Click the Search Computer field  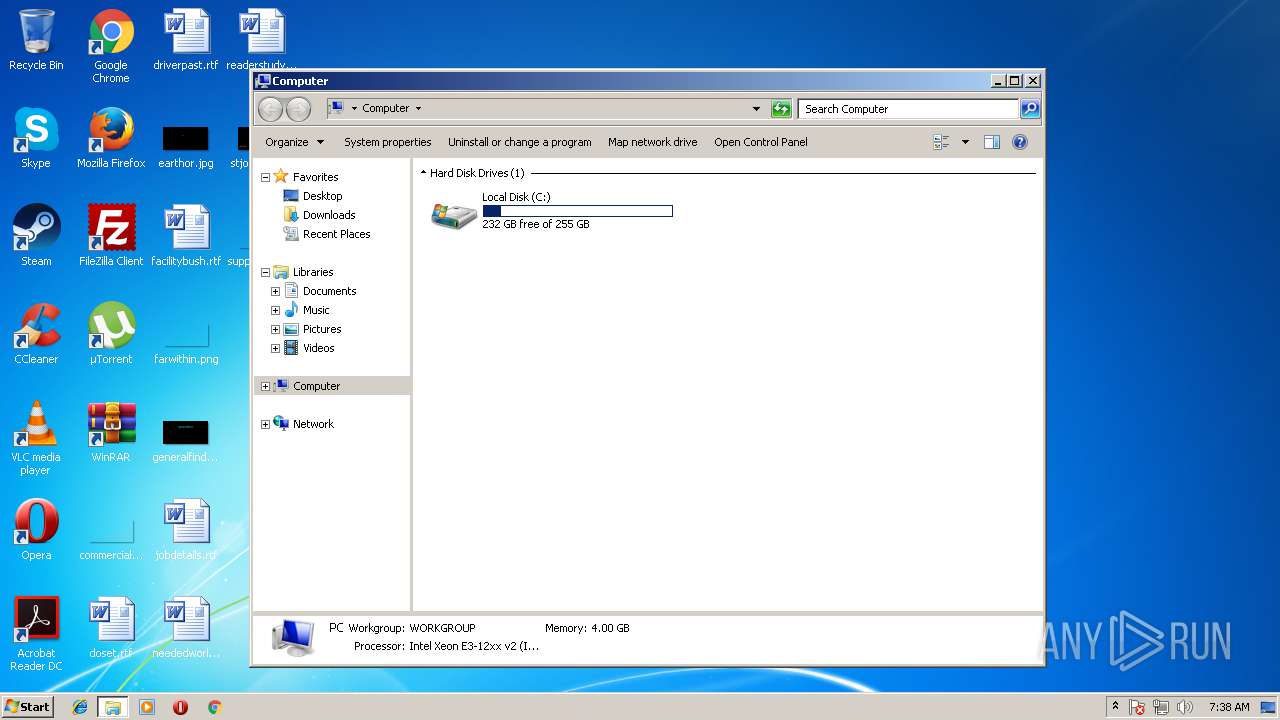point(909,109)
